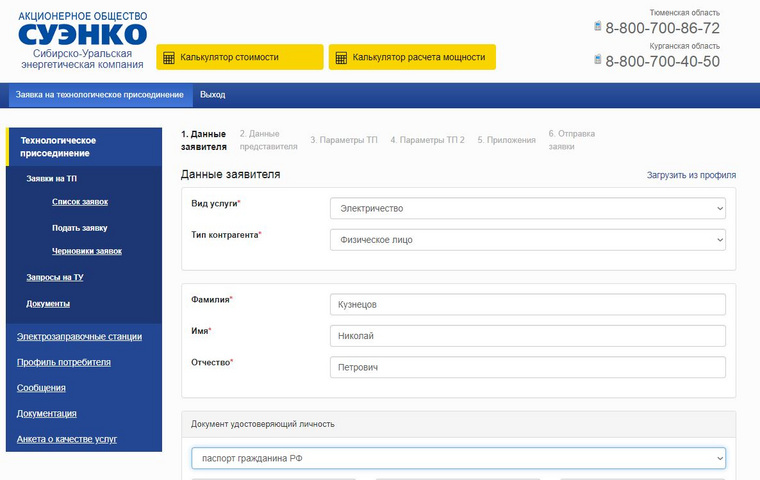The width and height of the screenshot is (760, 480).
Task: Click the Документ удостоверяющий личность section header
Action: click(459, 424)
